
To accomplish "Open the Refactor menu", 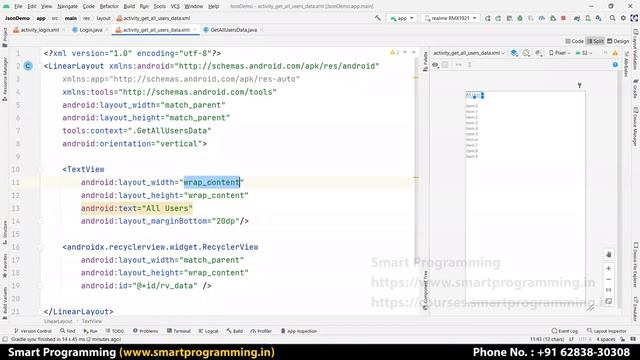I will coord(109,7).
